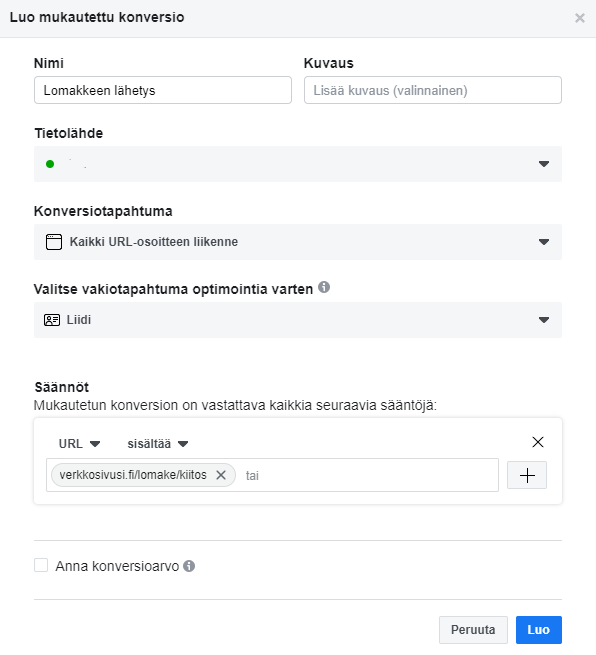Enable the Anna konversioarvo checkbox
Image resolution: width=596 pixels, height=655 pixels.
(x=41, y=566)
